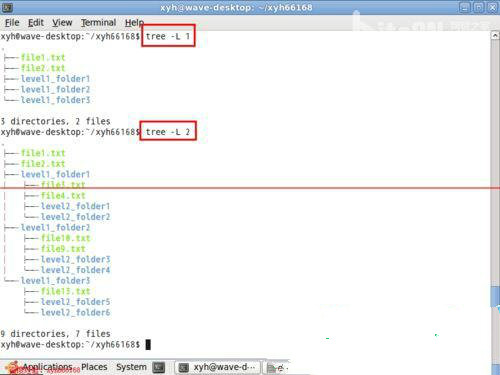Viewport: 500px width, 375px height.
Task: Click the 'tree -L 1' command text
Action: 168,36
